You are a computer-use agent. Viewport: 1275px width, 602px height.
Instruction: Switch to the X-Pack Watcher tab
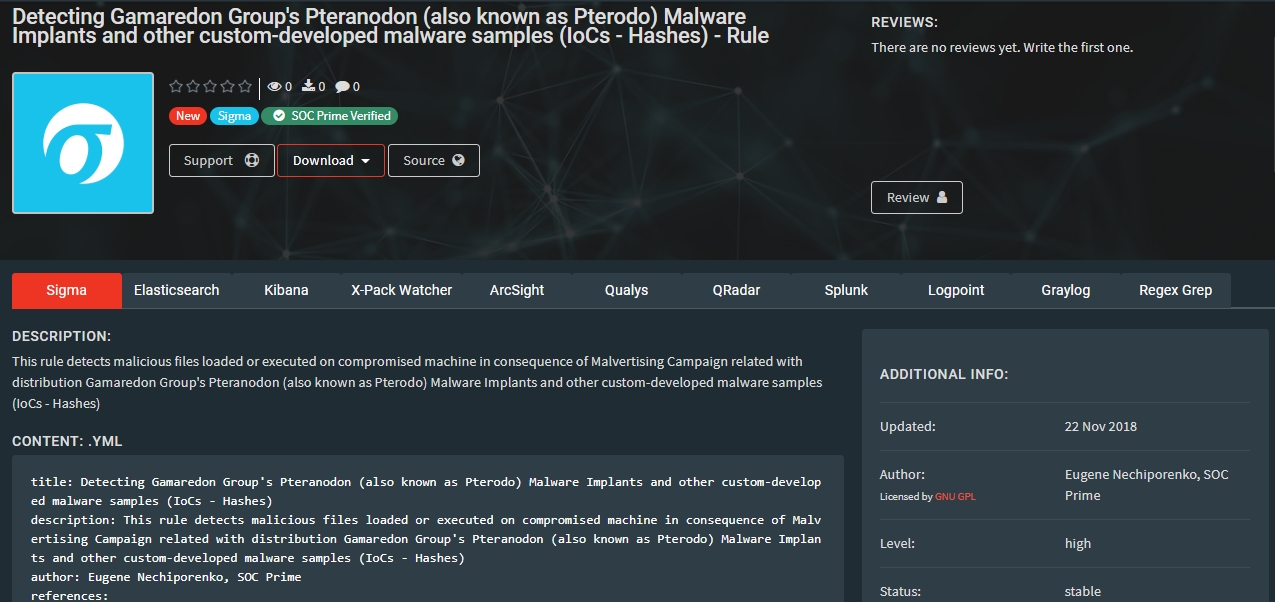point(401,290)
